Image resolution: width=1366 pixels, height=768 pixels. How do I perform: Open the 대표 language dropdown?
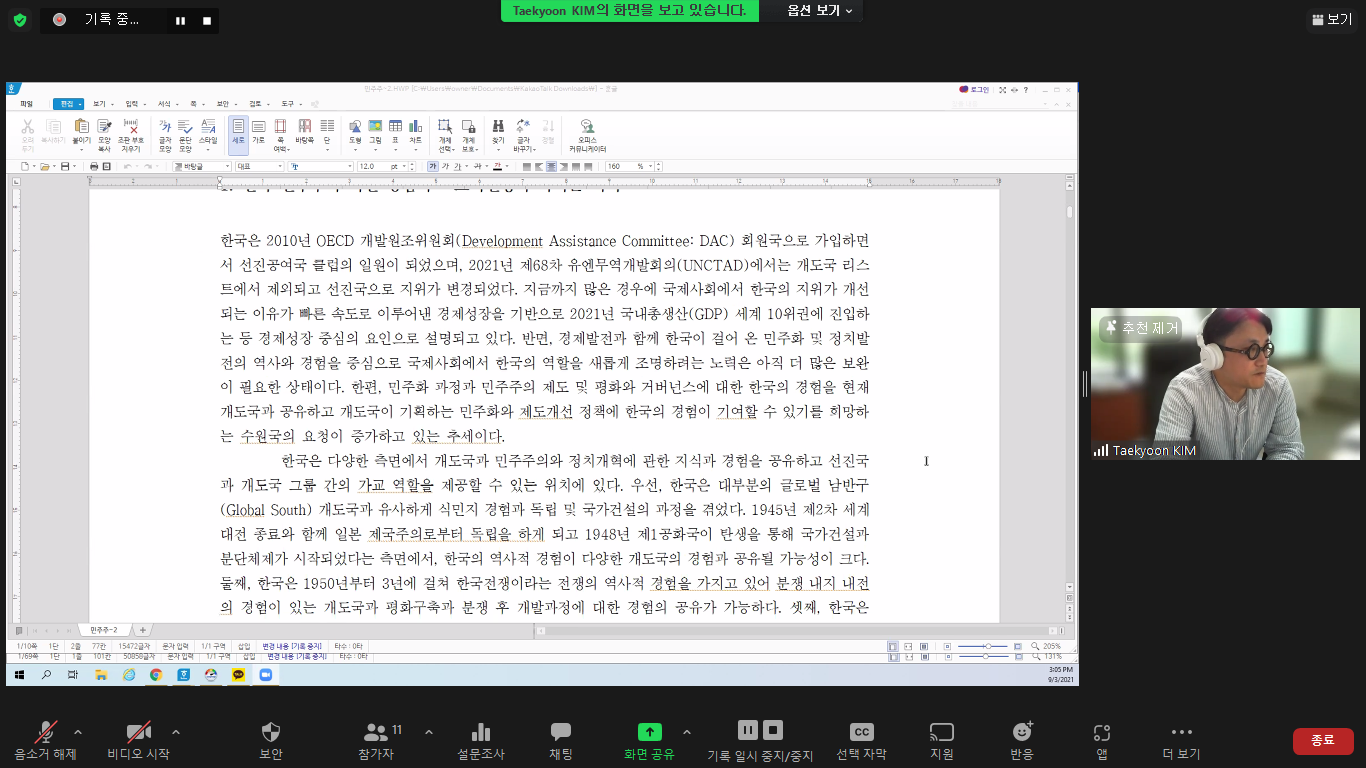click(x=259, y=166)
